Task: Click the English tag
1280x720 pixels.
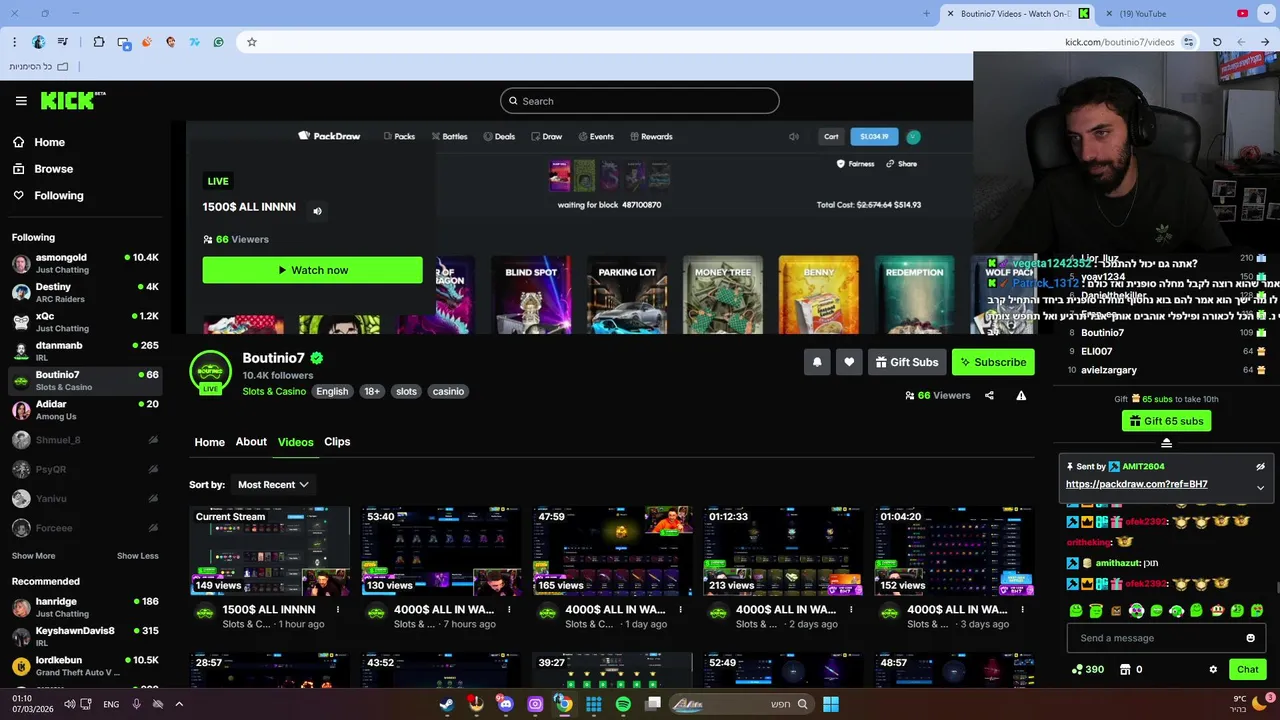Action: [332, 391]
